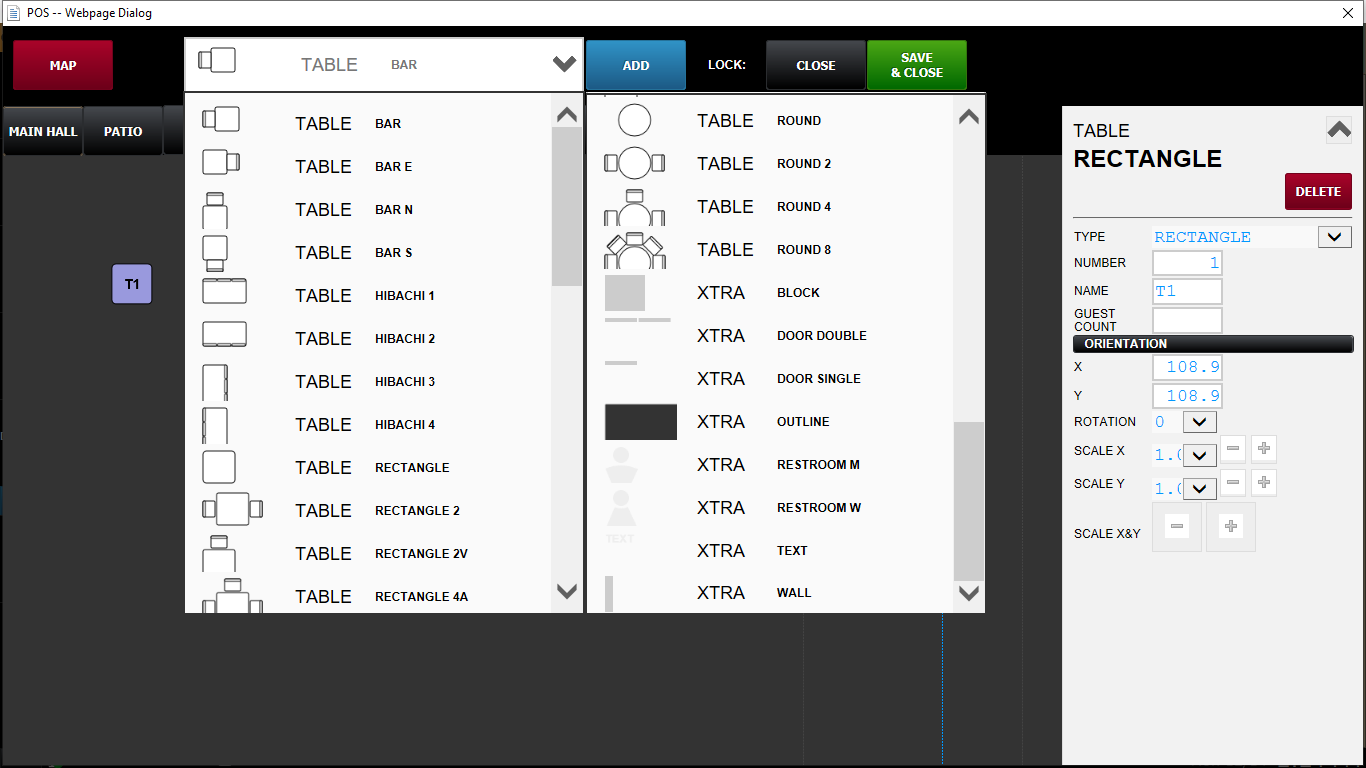The width and height of the screenshot is (1366, 768).
Task: Choose the Outline block icon
Action: coord(640,422)
